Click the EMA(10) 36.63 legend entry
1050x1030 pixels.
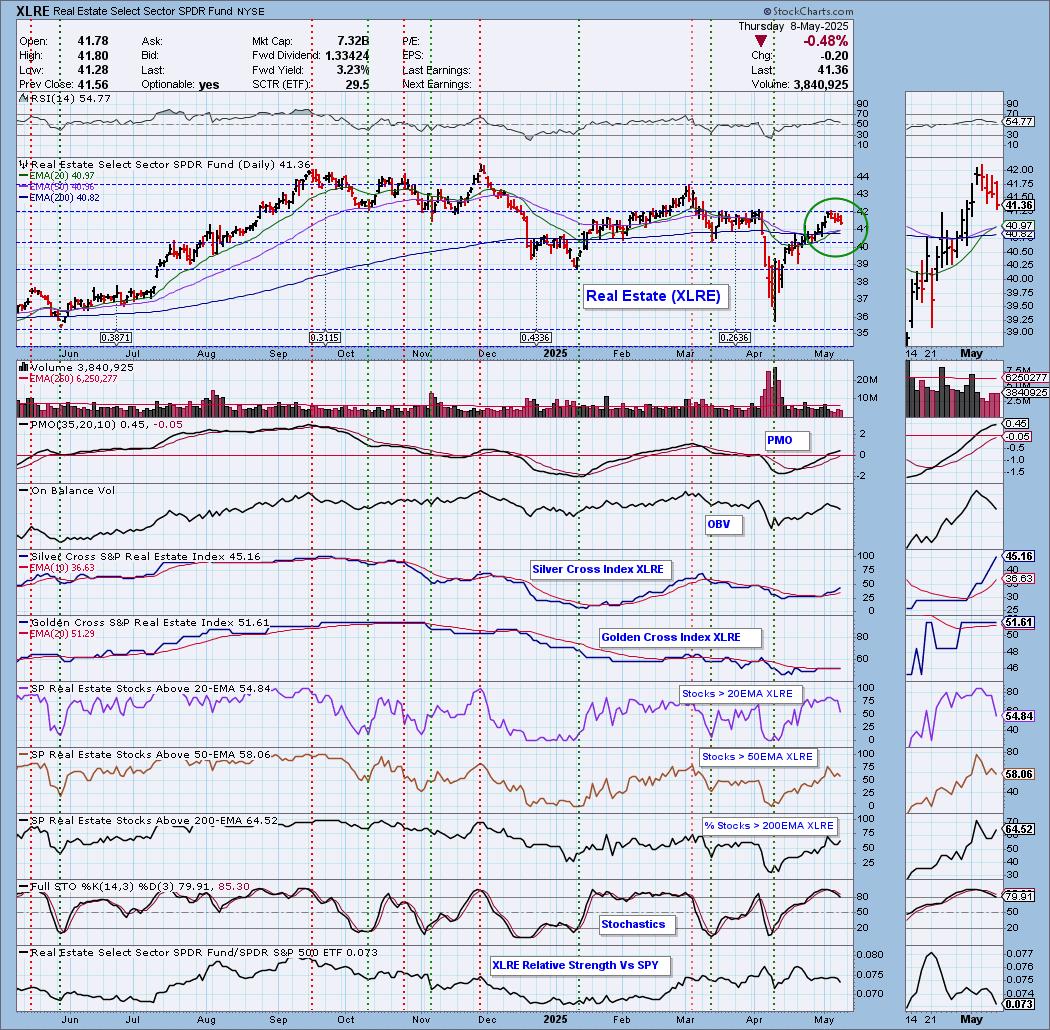[57, 568]
